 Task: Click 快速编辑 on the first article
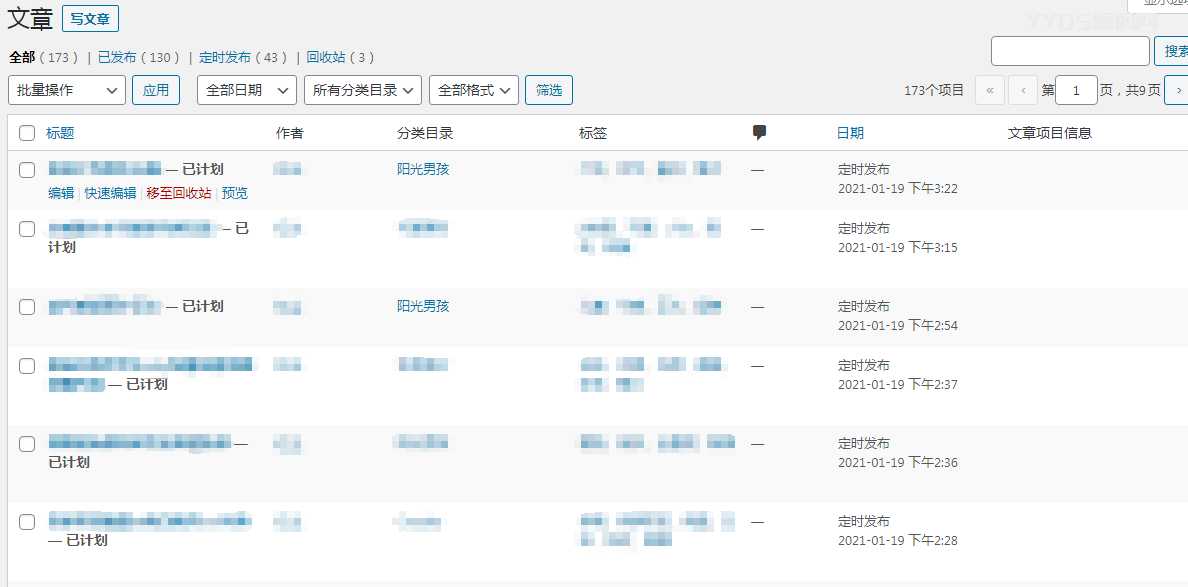[x=110, y=193]
